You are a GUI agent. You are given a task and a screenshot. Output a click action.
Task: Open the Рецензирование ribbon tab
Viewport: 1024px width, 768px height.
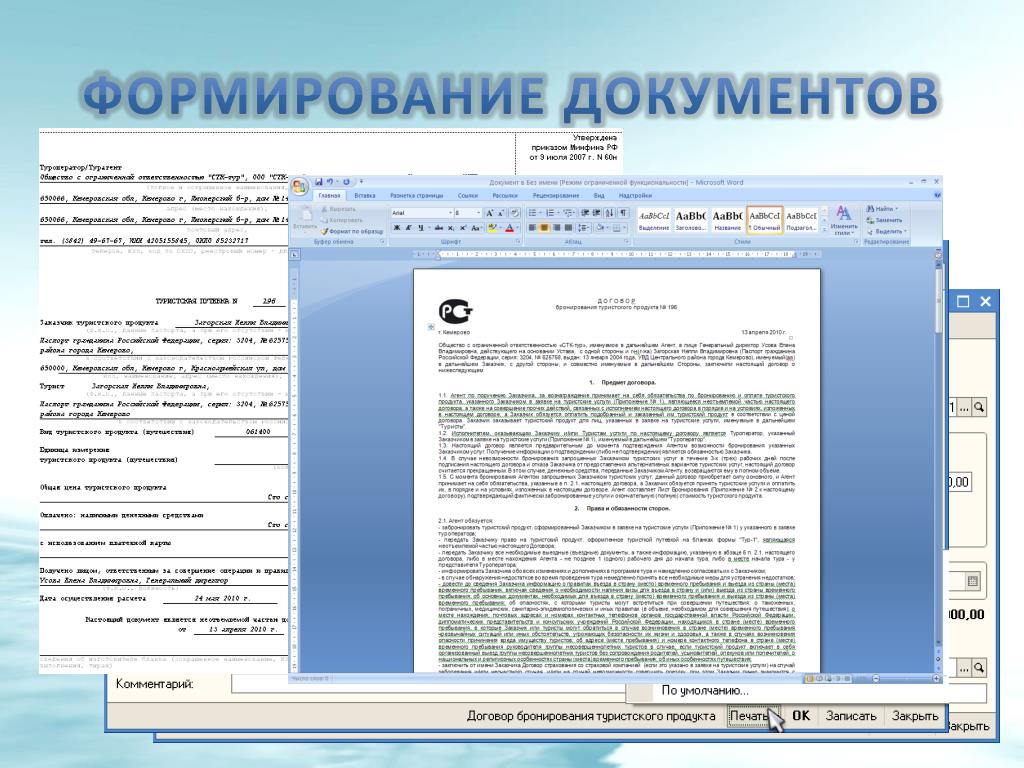(556, 195)
